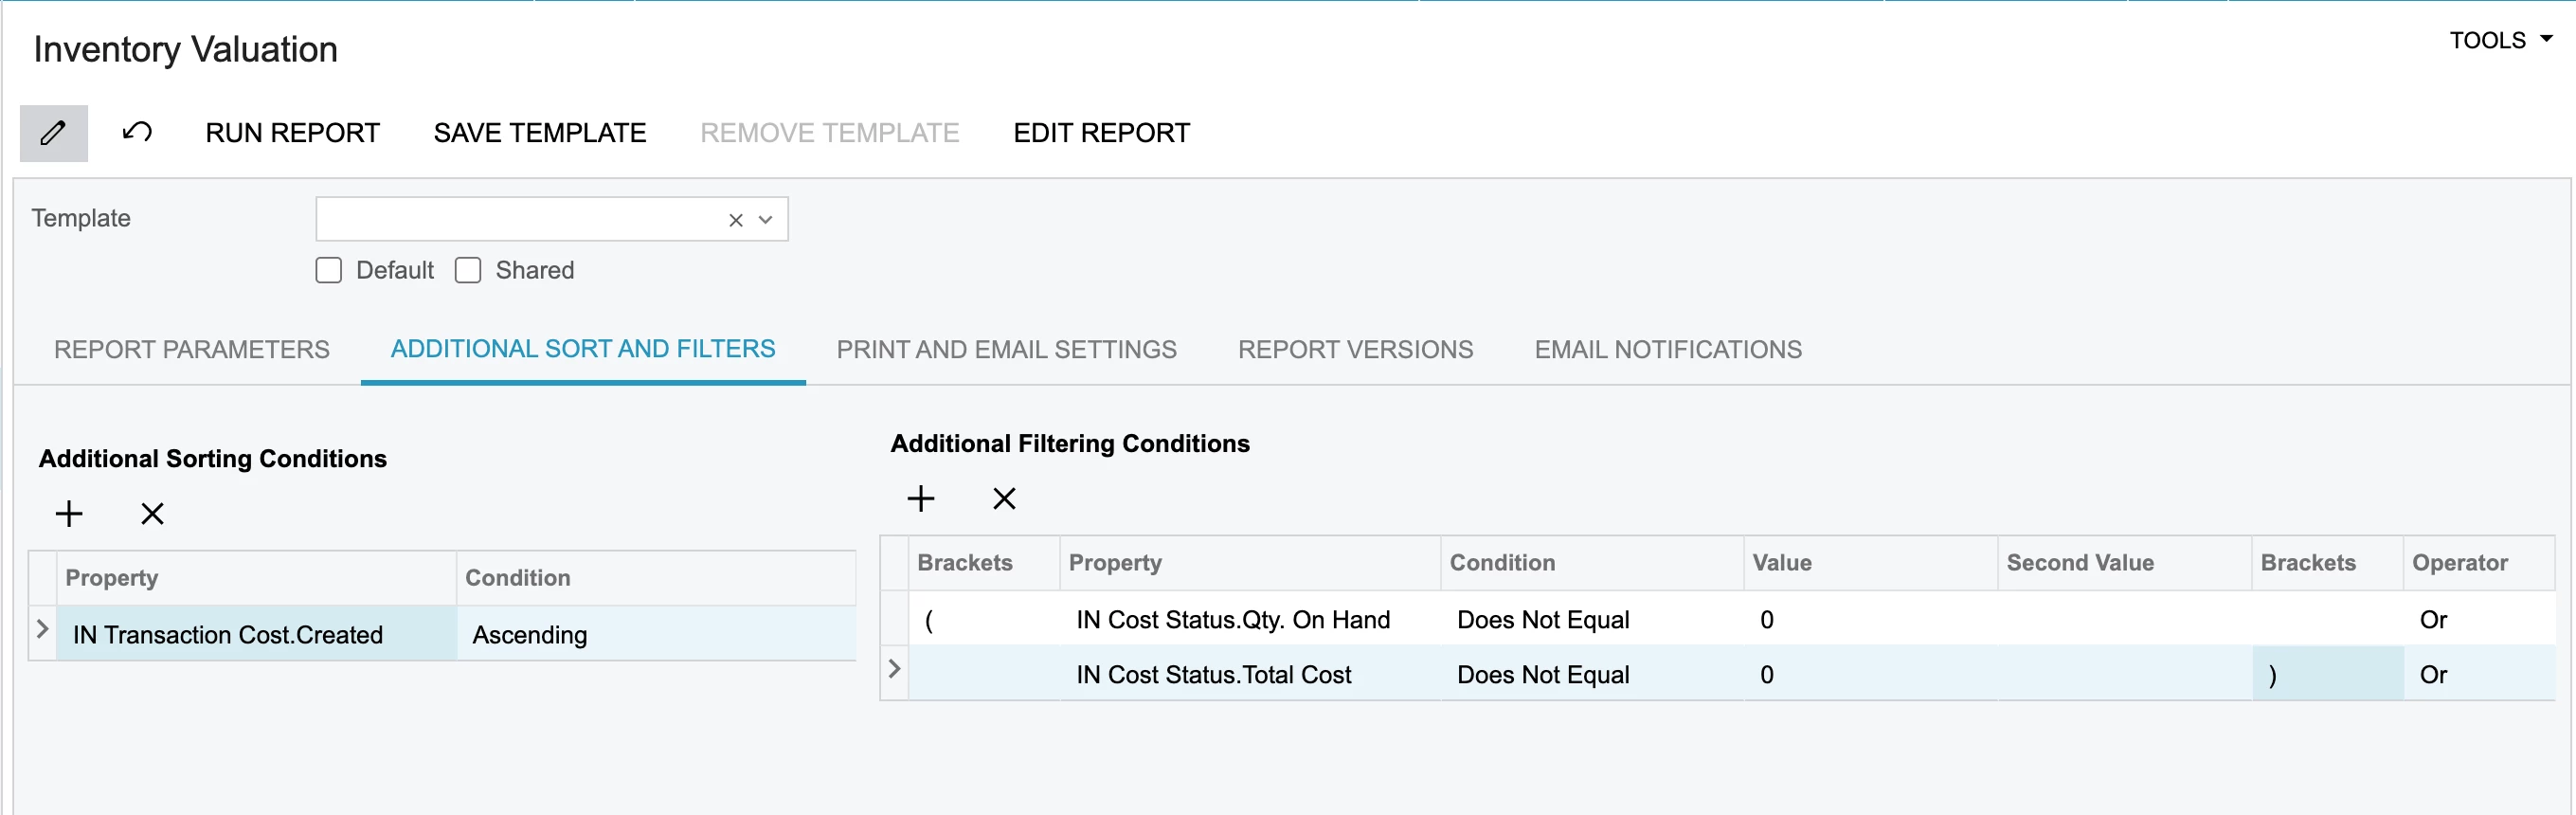
Task: Add a new sorting condition row
Action: click(69, 514)
